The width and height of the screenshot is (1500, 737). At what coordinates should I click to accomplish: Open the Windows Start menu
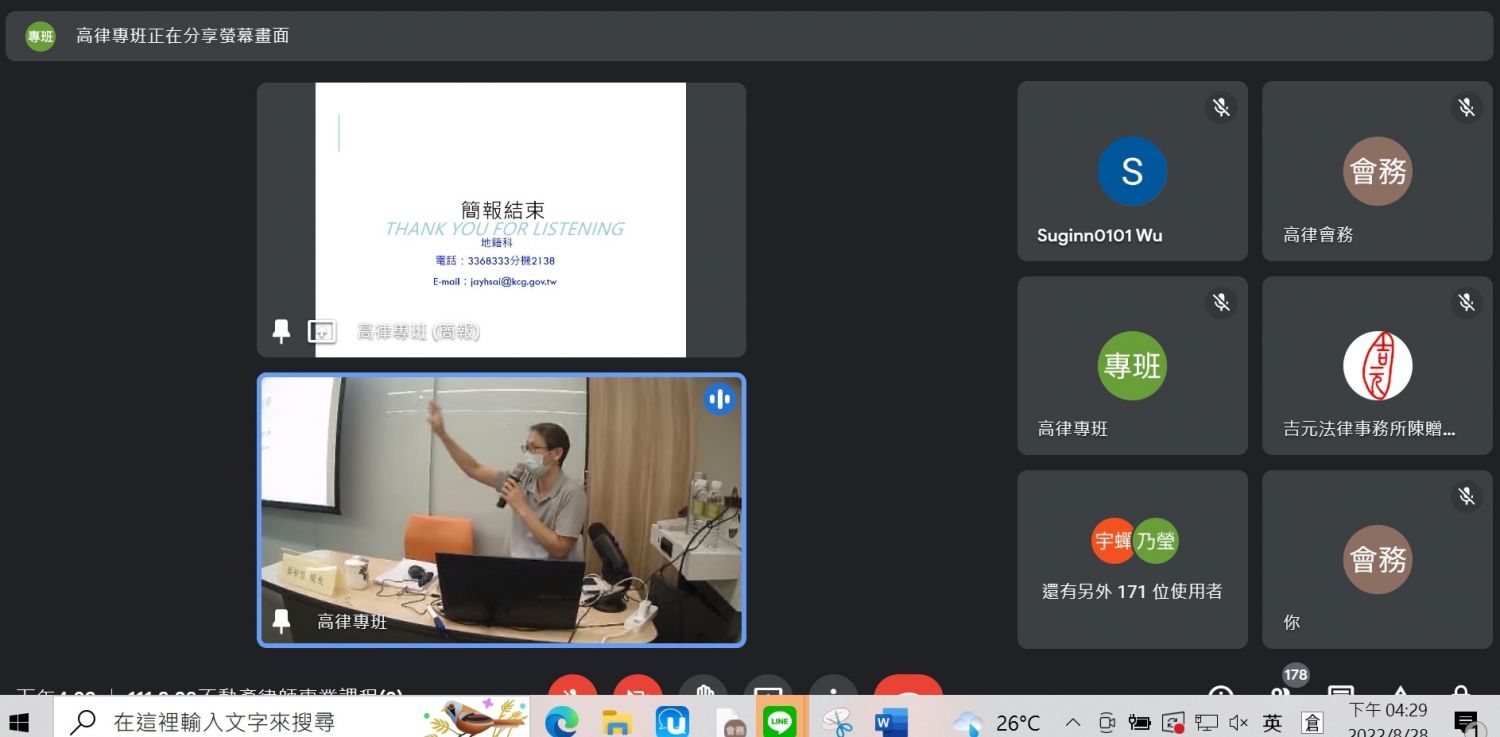(19, 721)
